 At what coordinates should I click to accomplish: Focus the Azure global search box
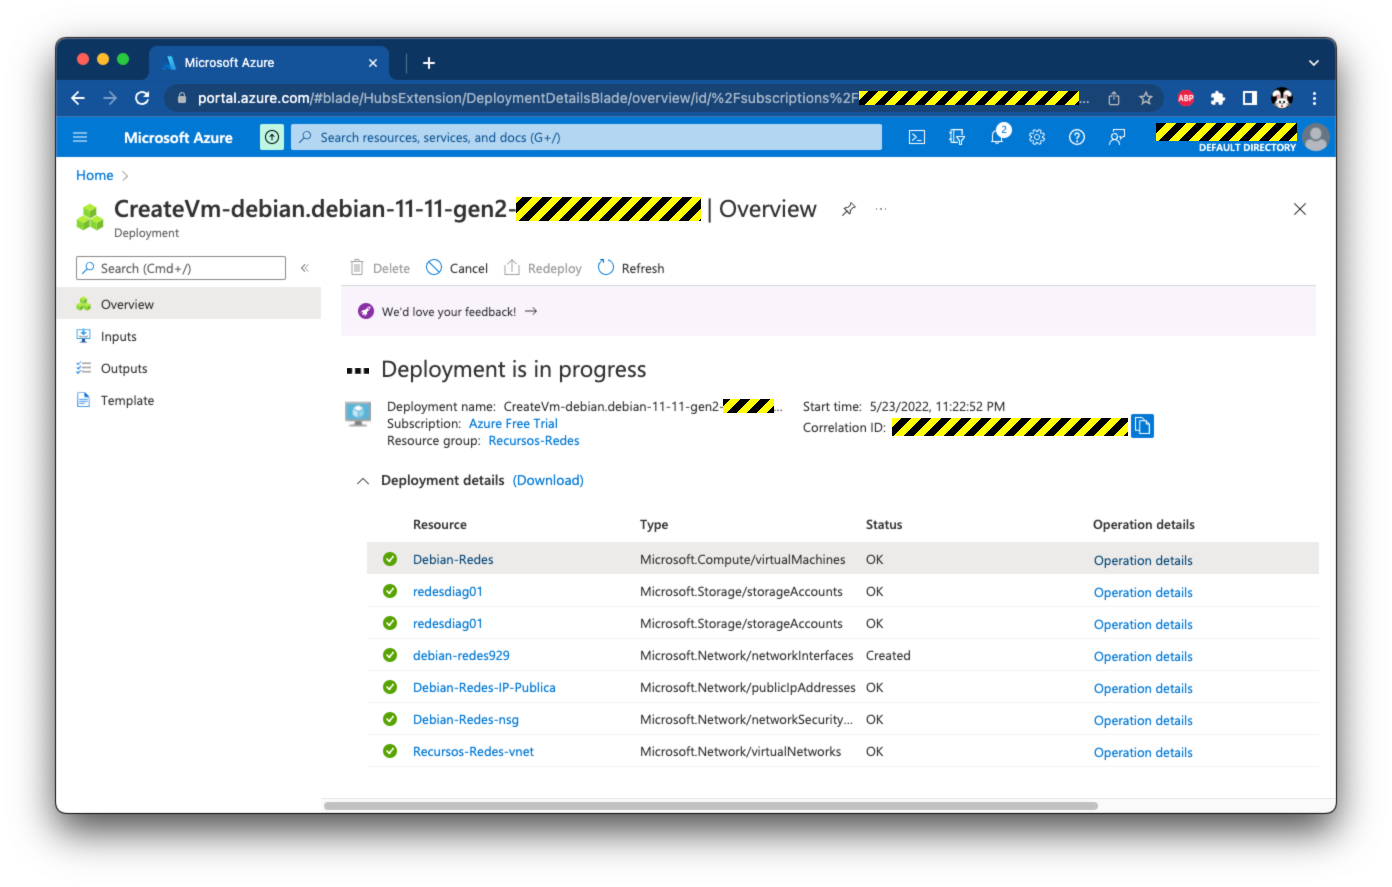click(587, 138)
